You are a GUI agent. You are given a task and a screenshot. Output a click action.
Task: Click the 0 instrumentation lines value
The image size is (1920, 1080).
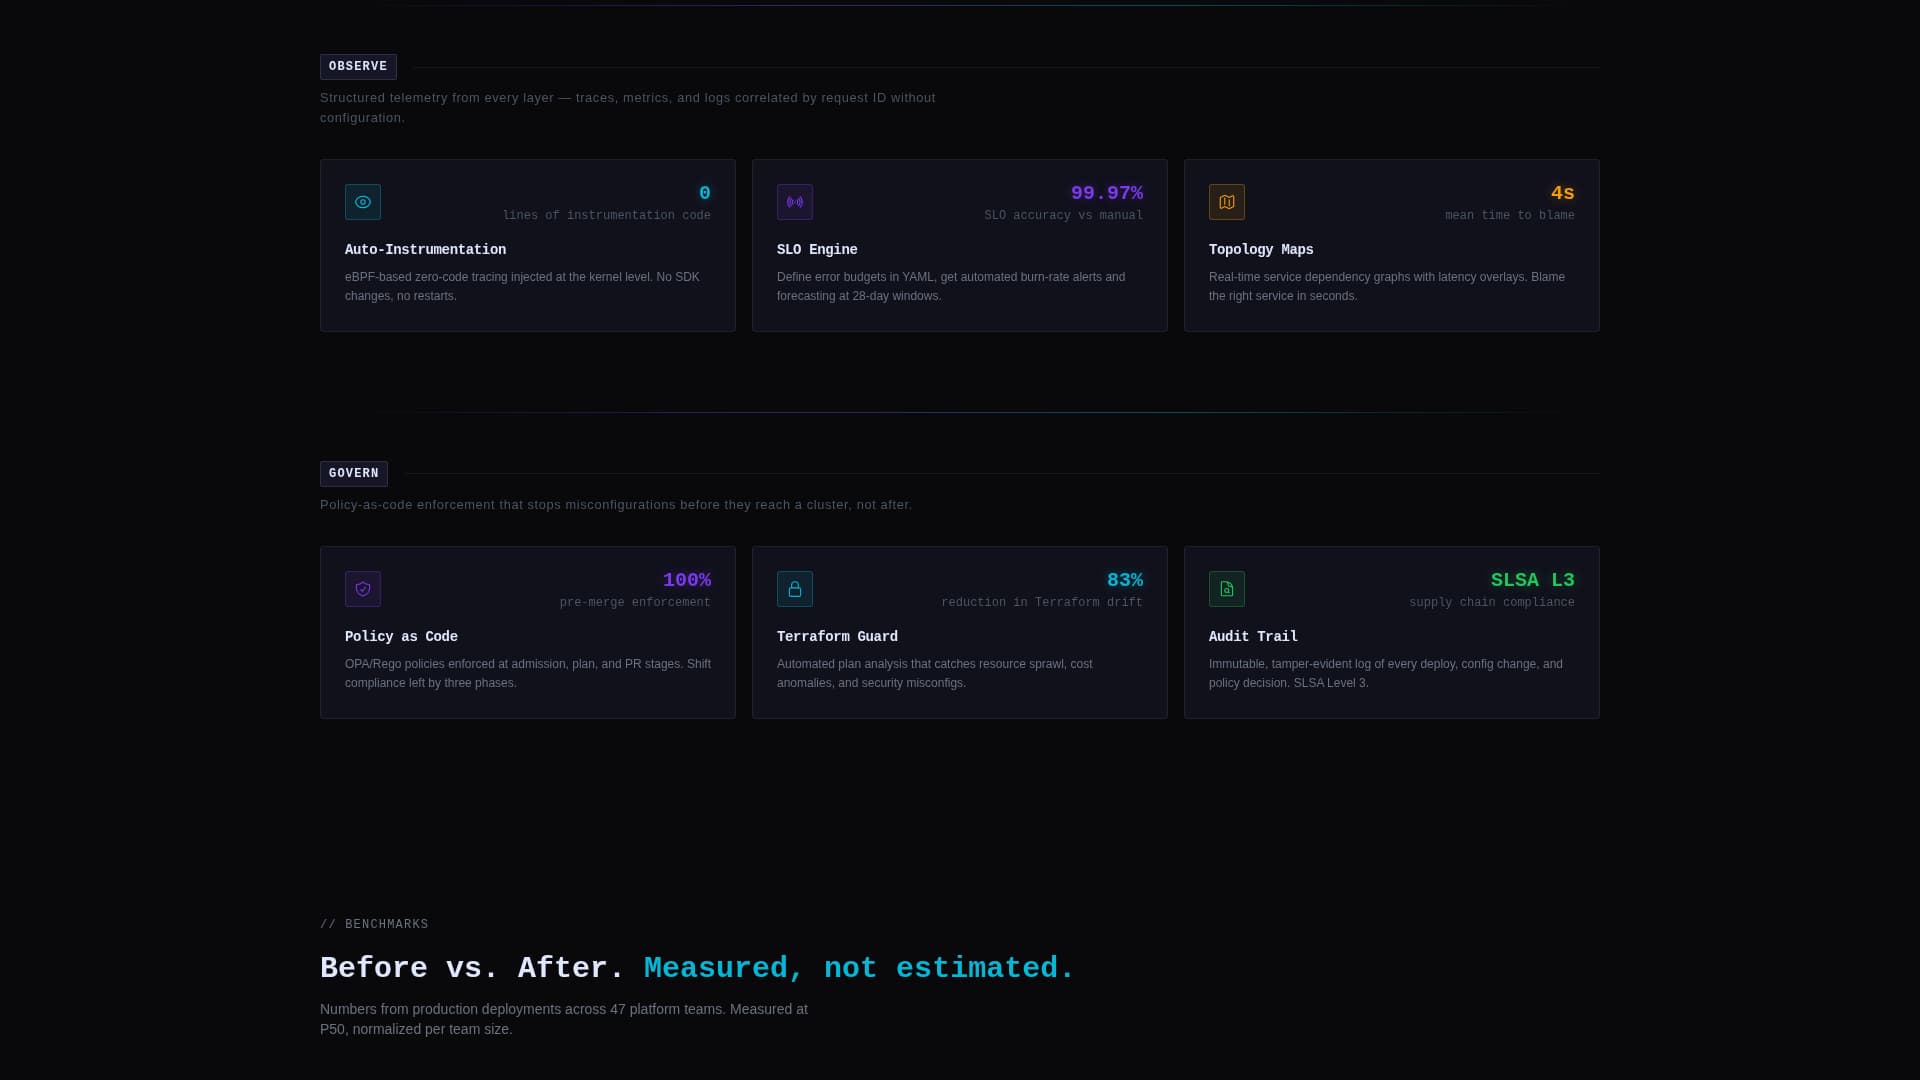[x=705, y=193]
